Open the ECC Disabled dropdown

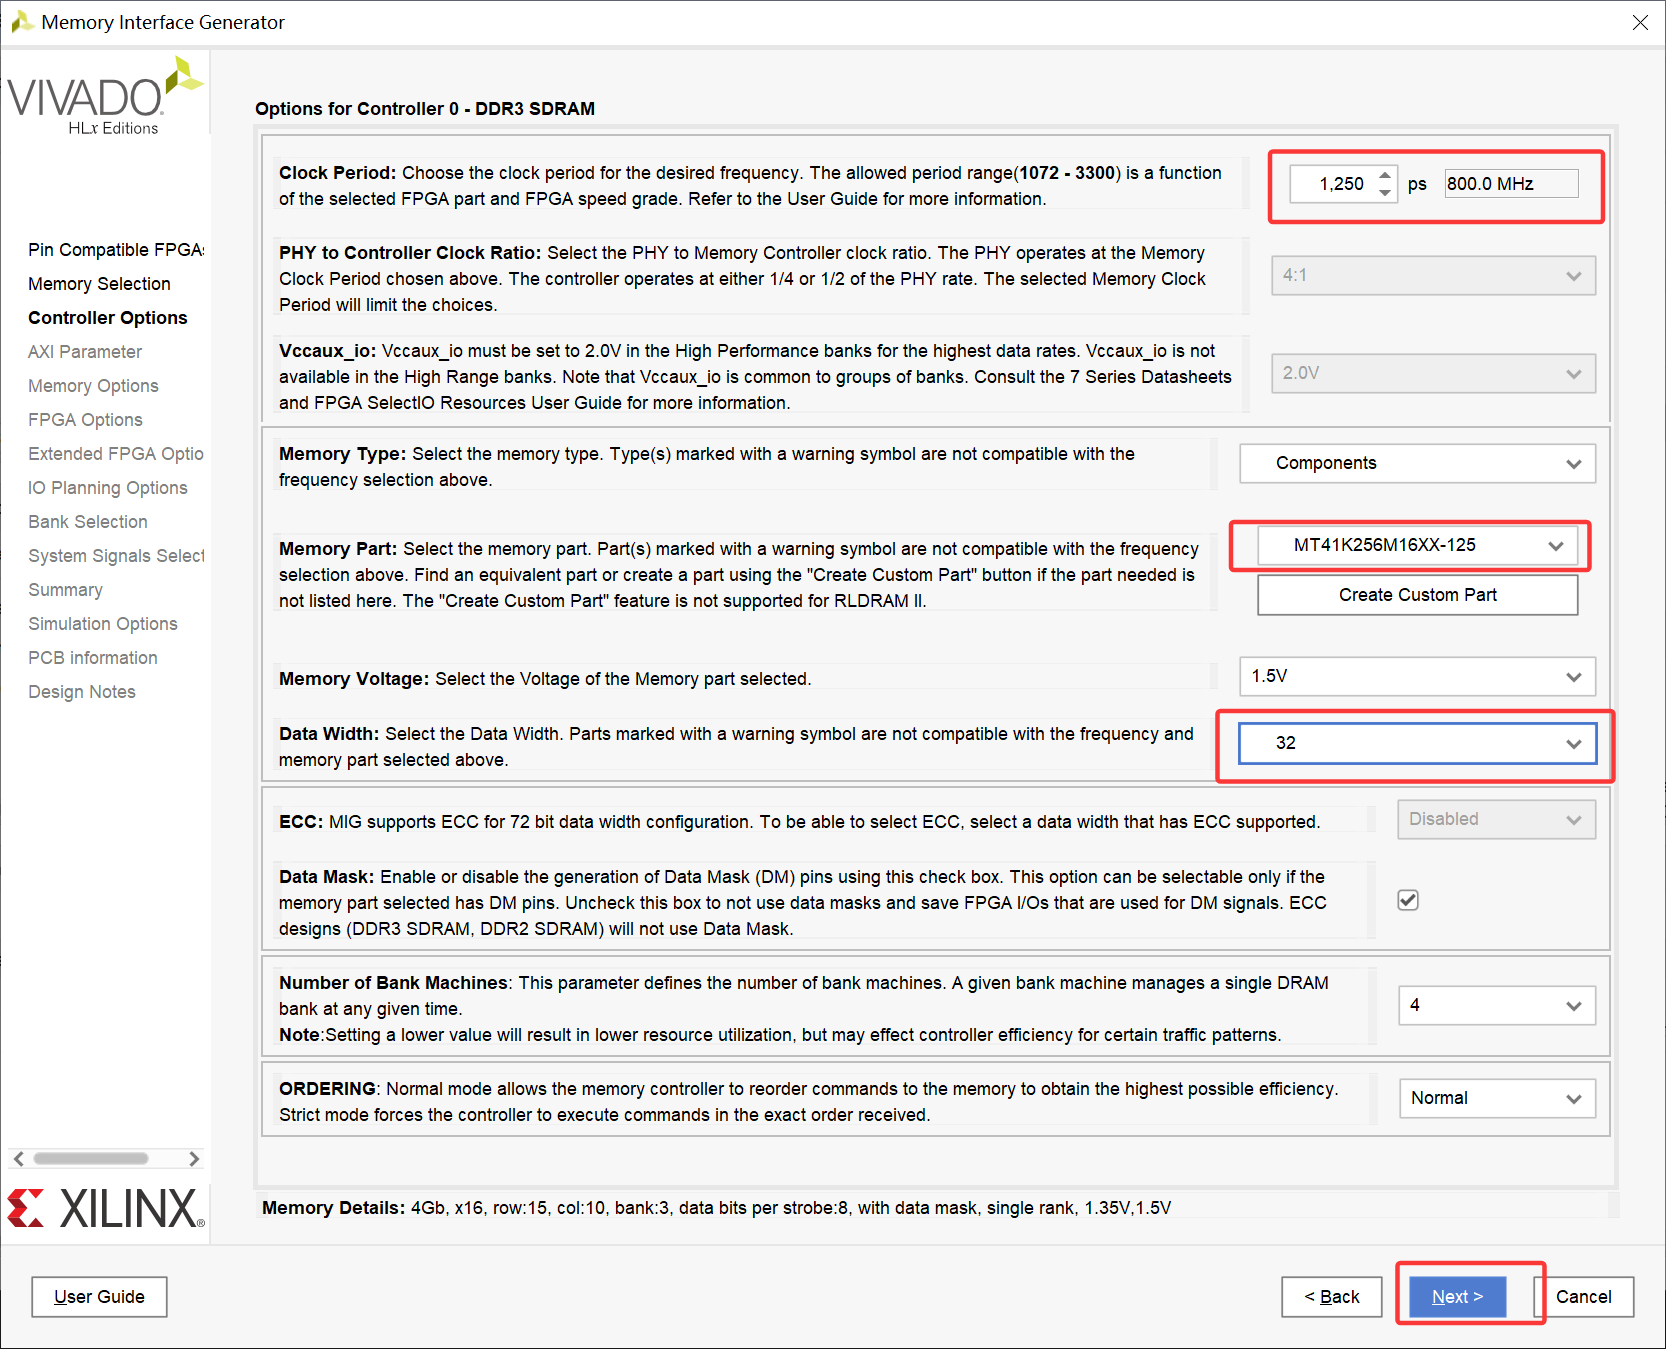[1496, 819]
